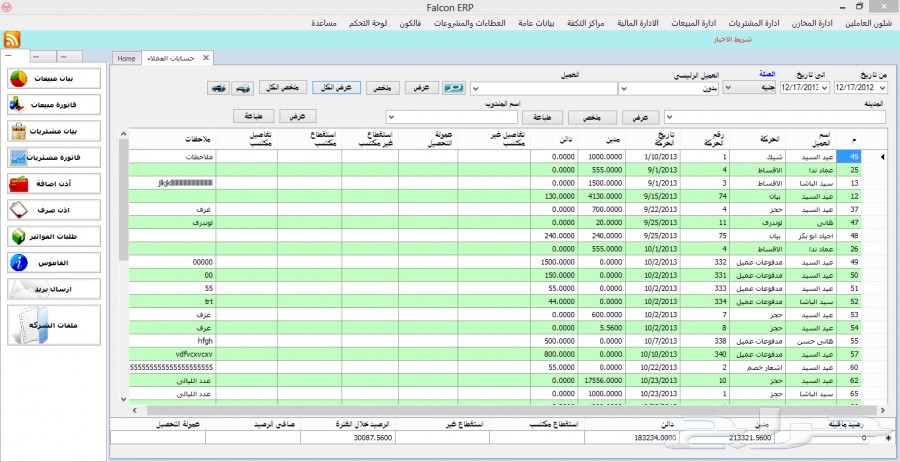Click the طباعة button next to the representative dropdown
The width and height of the screenshot is (900, 462).
tap(541, 117)
